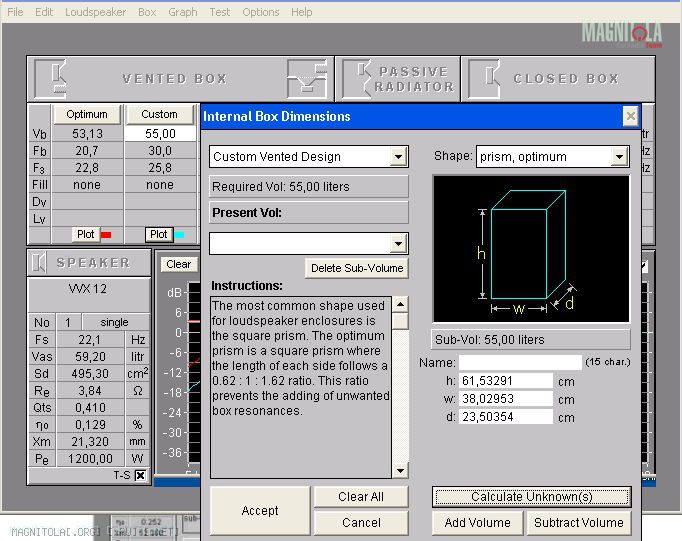Click the Accept button
682x541 pixels.
point(260,510)
